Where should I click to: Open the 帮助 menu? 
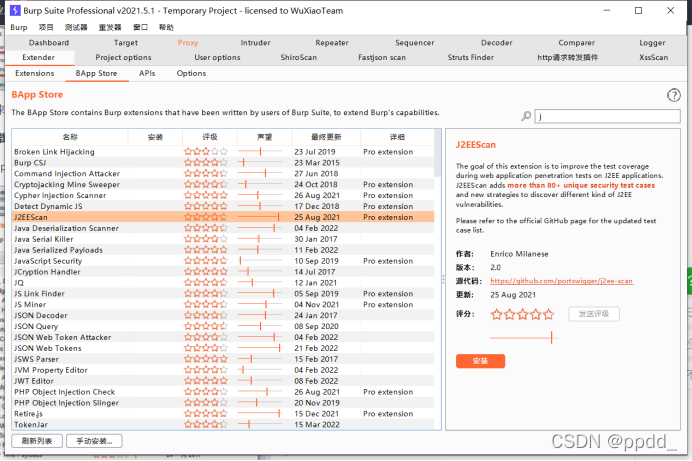pyautogui.click(x=166, y=27)
